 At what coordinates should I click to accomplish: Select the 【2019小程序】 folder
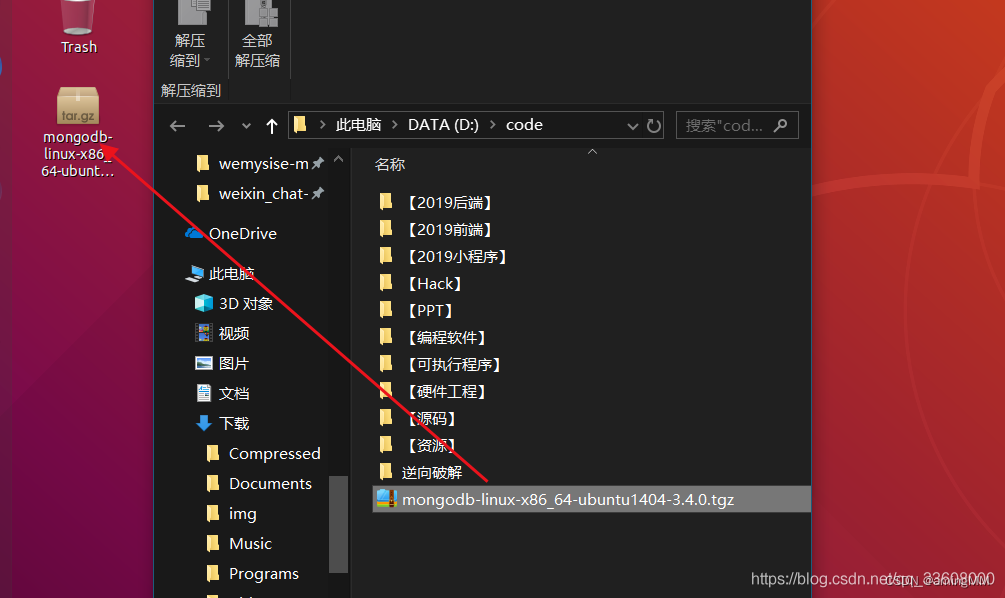[444, 256]
